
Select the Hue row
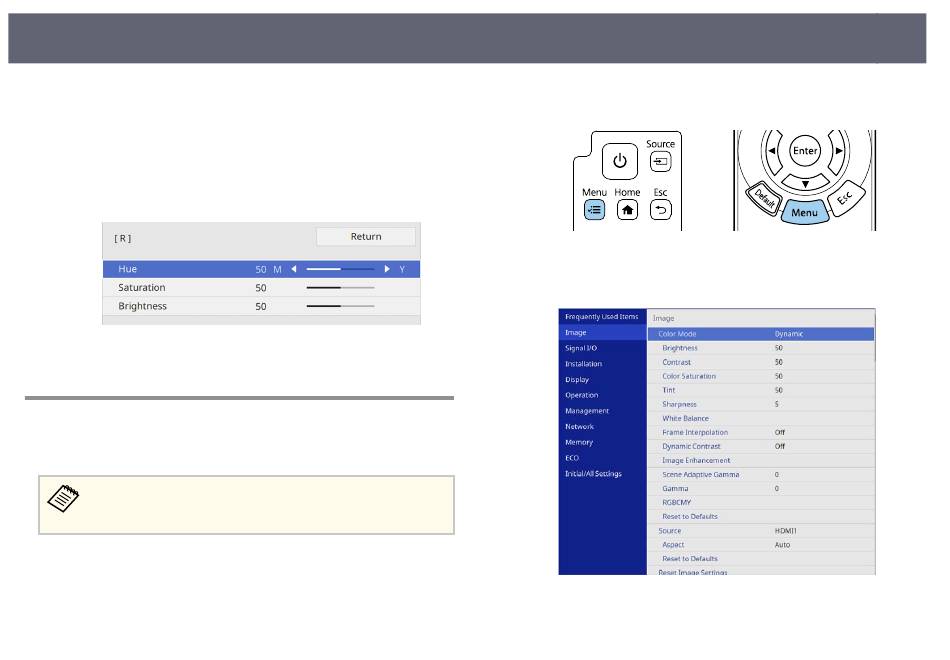[x=261, y=269]
